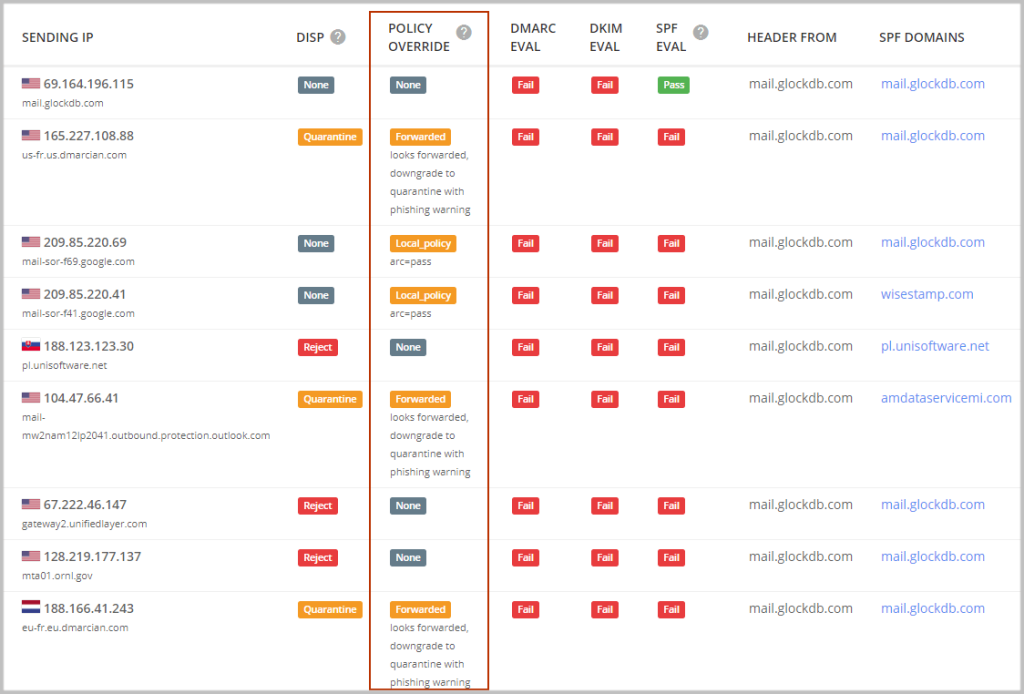The width and height of the screenshot is (1024, 694).
Task: Click the Netherlands flag beside 188.166.41.243
Action: click(x=31, y=608)
